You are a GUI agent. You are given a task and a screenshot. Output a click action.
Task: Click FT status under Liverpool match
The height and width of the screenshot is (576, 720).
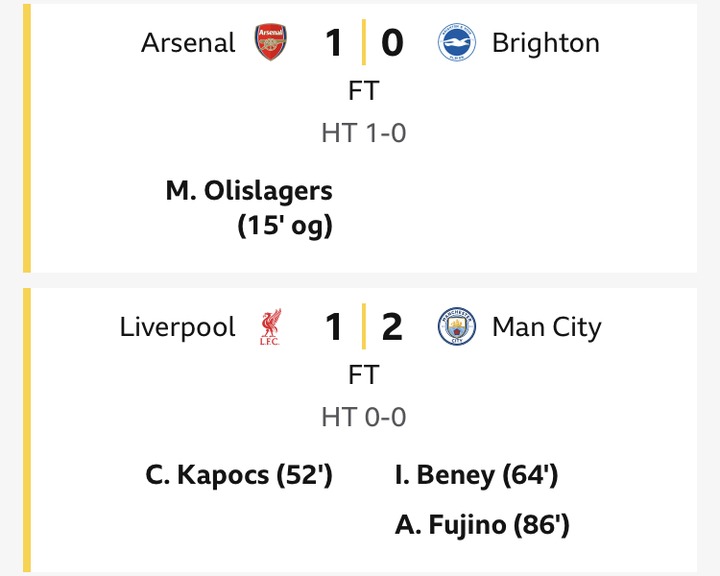(x=363, y=375)
